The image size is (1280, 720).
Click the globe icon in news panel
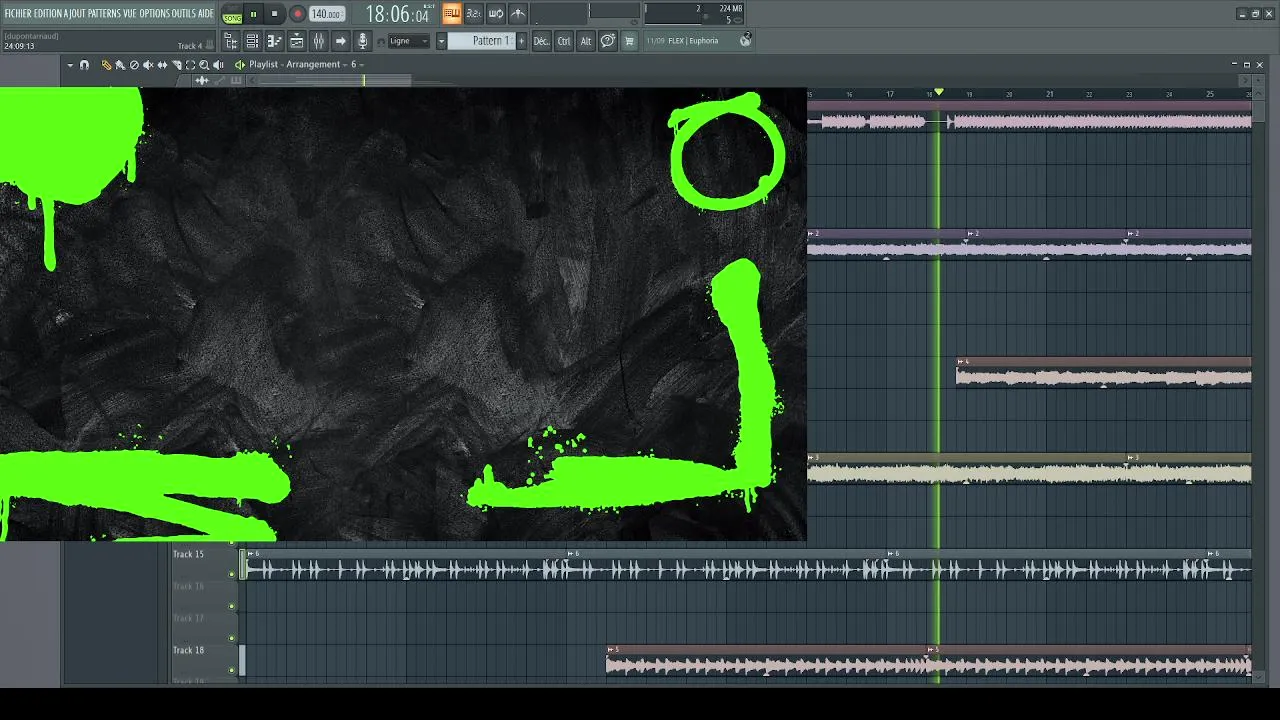point(745,41)
